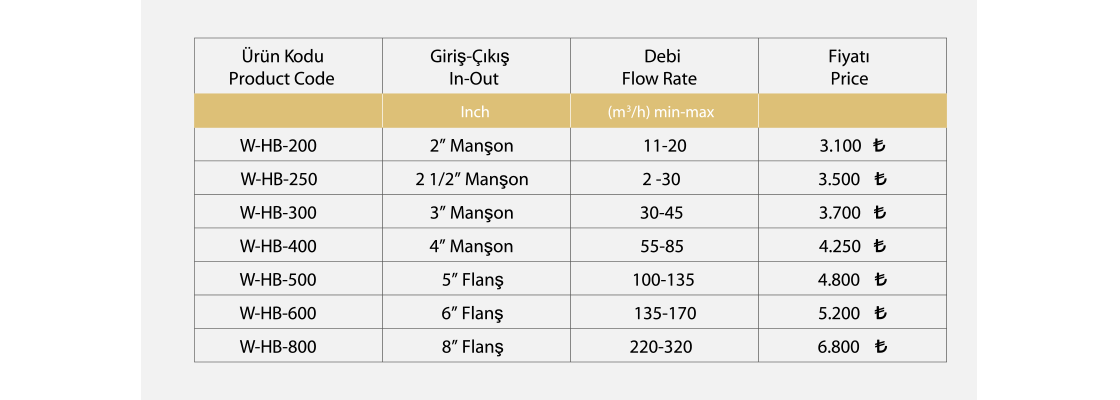The width and height of the screenshot is (1120, 400).
Task: Click the lira symbol next to 4.800
Action: pos(880,280)
